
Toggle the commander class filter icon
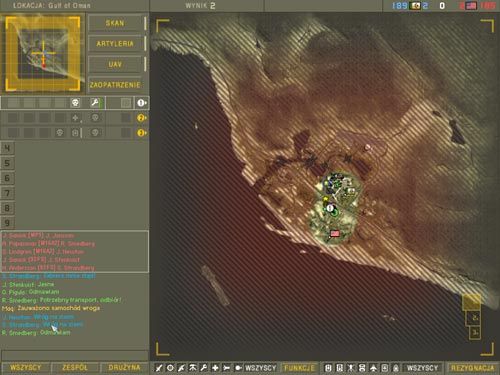(x=238, y=368)
